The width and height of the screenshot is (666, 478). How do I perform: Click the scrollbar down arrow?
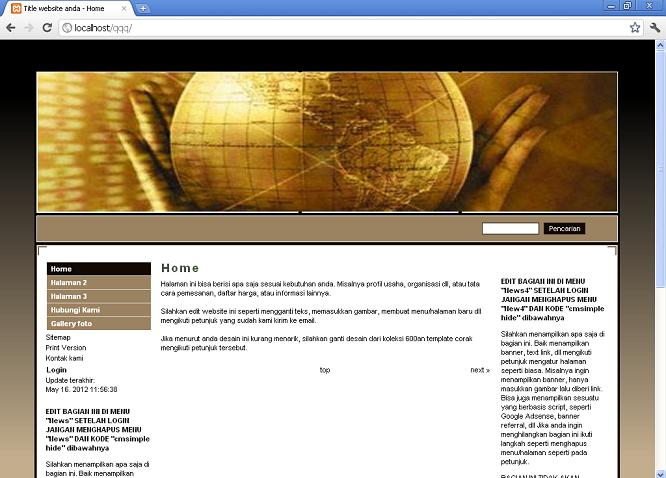660,473
